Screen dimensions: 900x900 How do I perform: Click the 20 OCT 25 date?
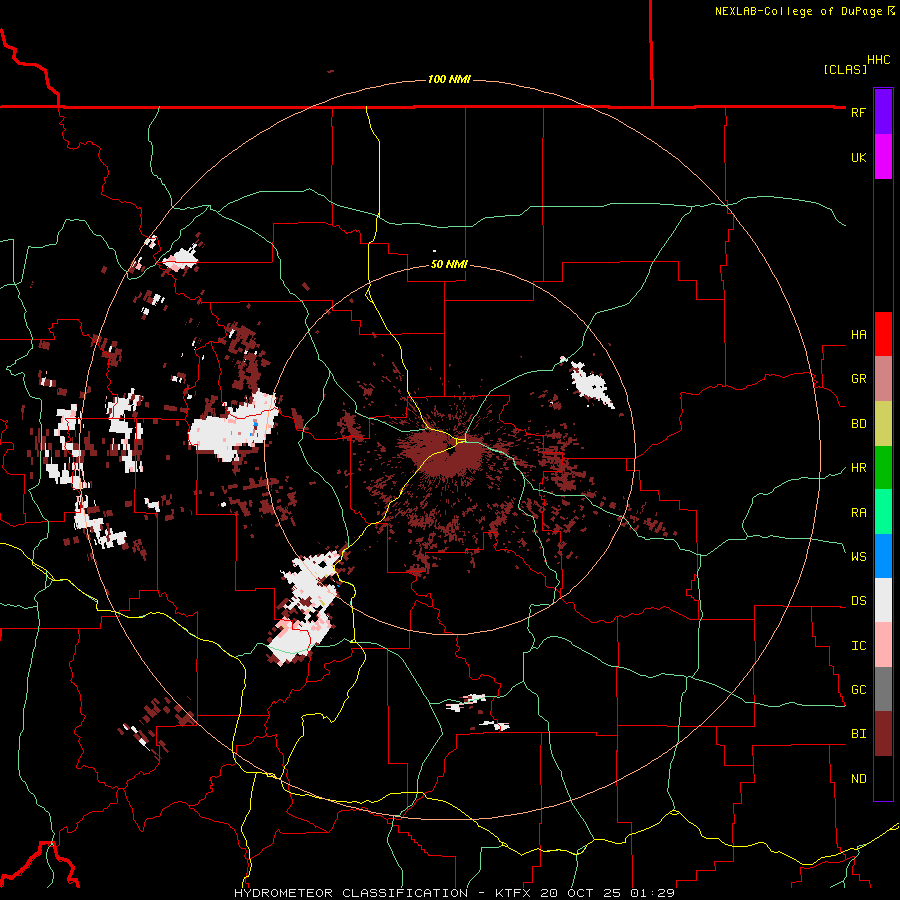coord(581,893)
